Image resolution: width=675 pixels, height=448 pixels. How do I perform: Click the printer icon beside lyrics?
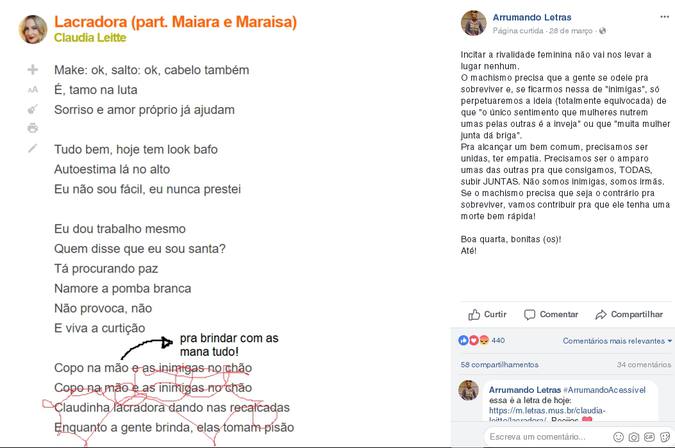point(33,128)
